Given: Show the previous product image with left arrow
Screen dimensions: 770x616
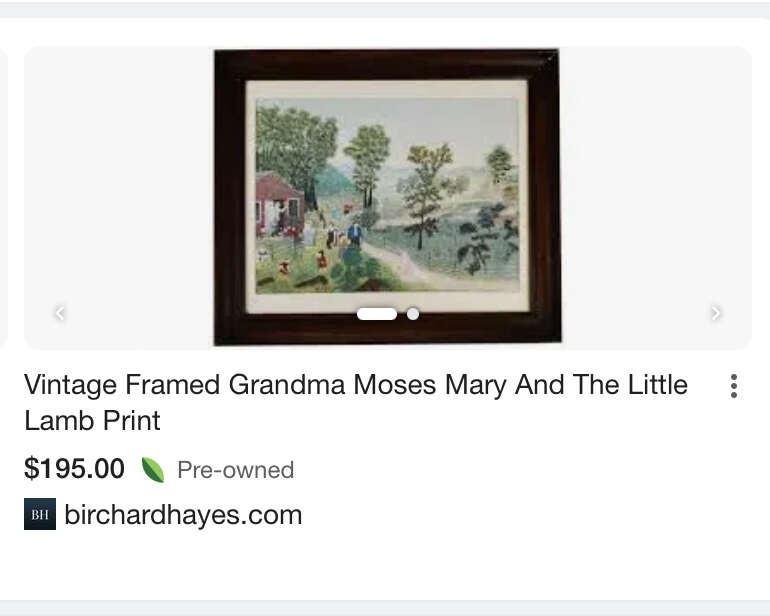Looking at the screenshot, I should point(60,313).
